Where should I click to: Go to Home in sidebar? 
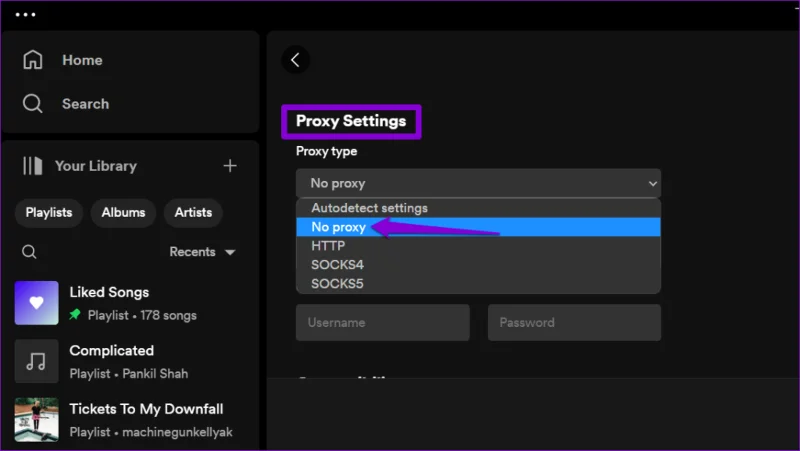tap(82, 60)
